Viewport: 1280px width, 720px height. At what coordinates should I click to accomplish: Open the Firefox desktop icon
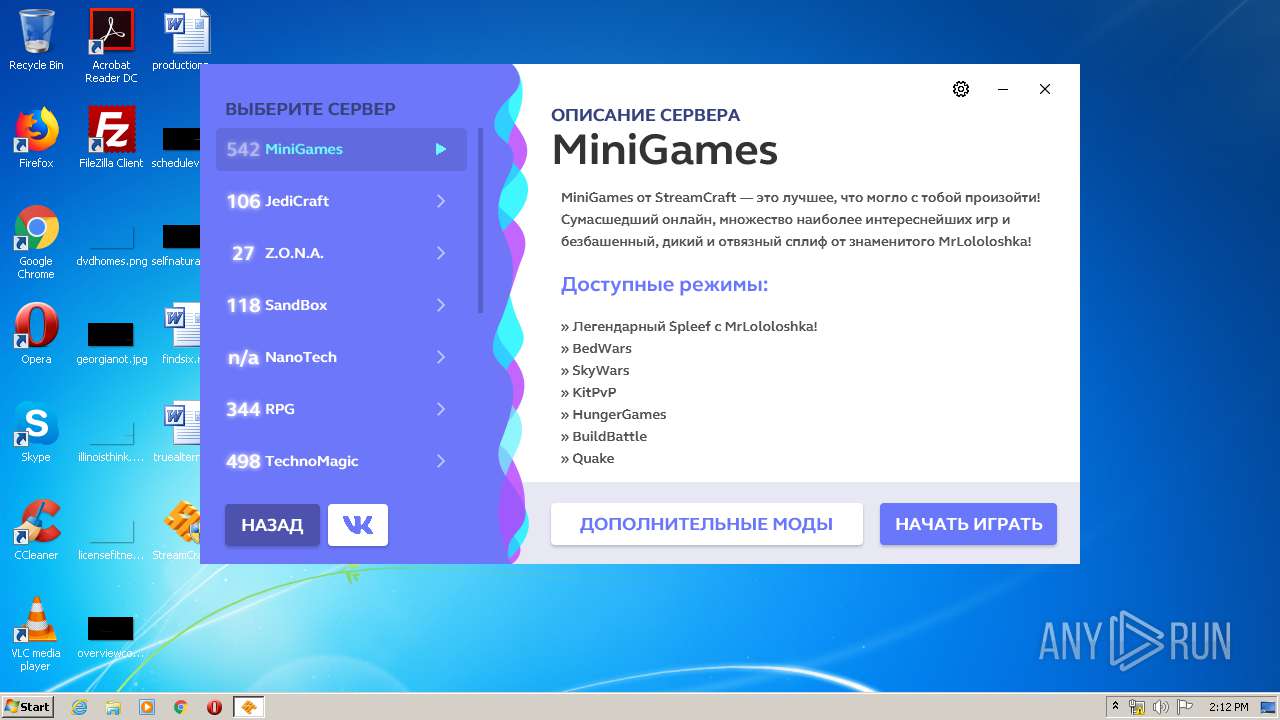click(x=36, y=137)
